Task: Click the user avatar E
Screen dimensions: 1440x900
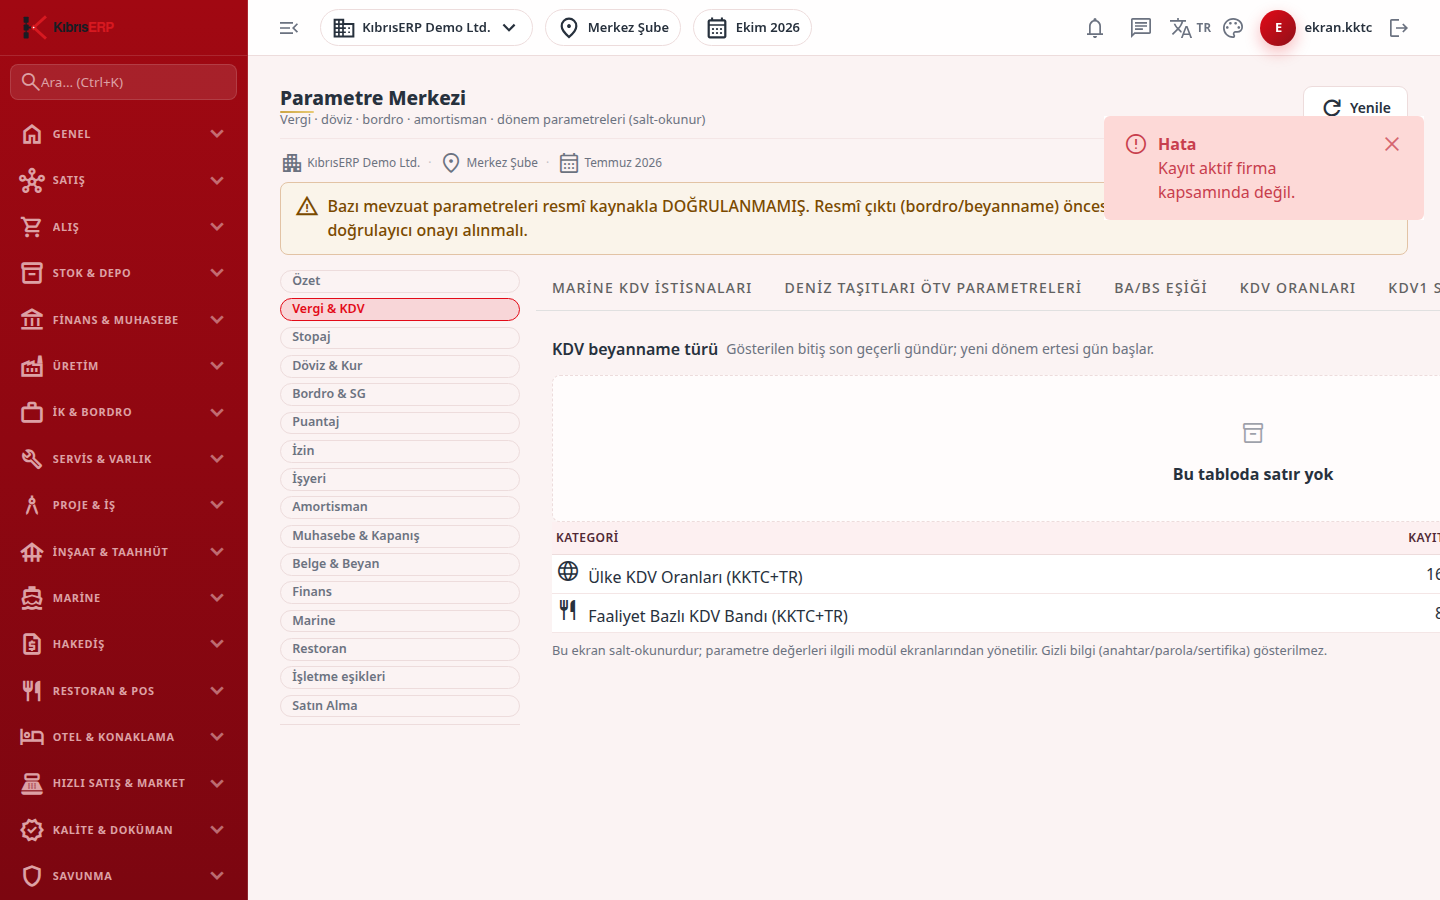Action: tap(1278, 28)
